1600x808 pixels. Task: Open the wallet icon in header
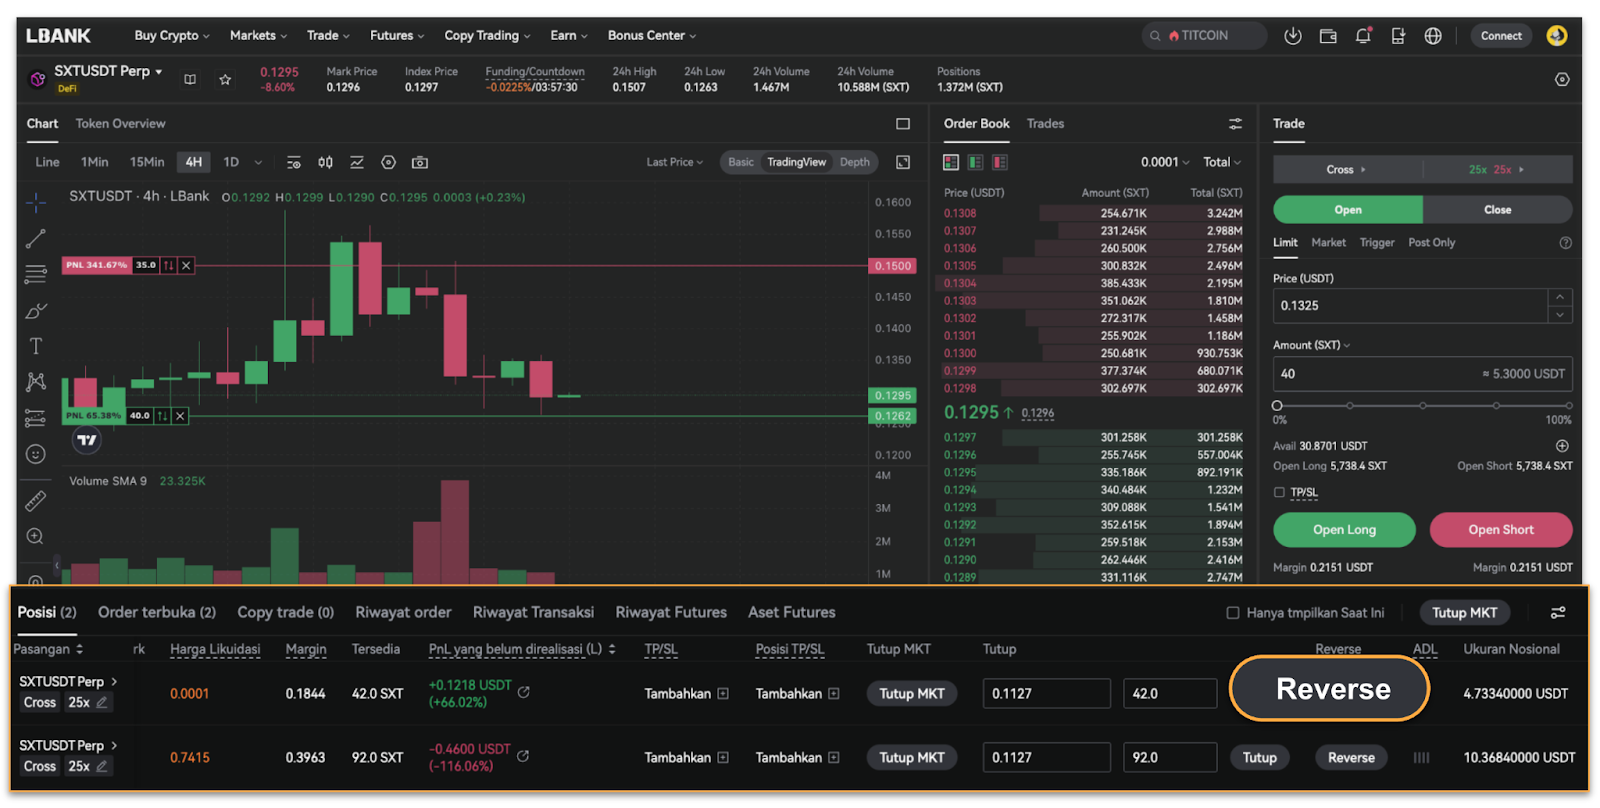[x=1328, y=36]
